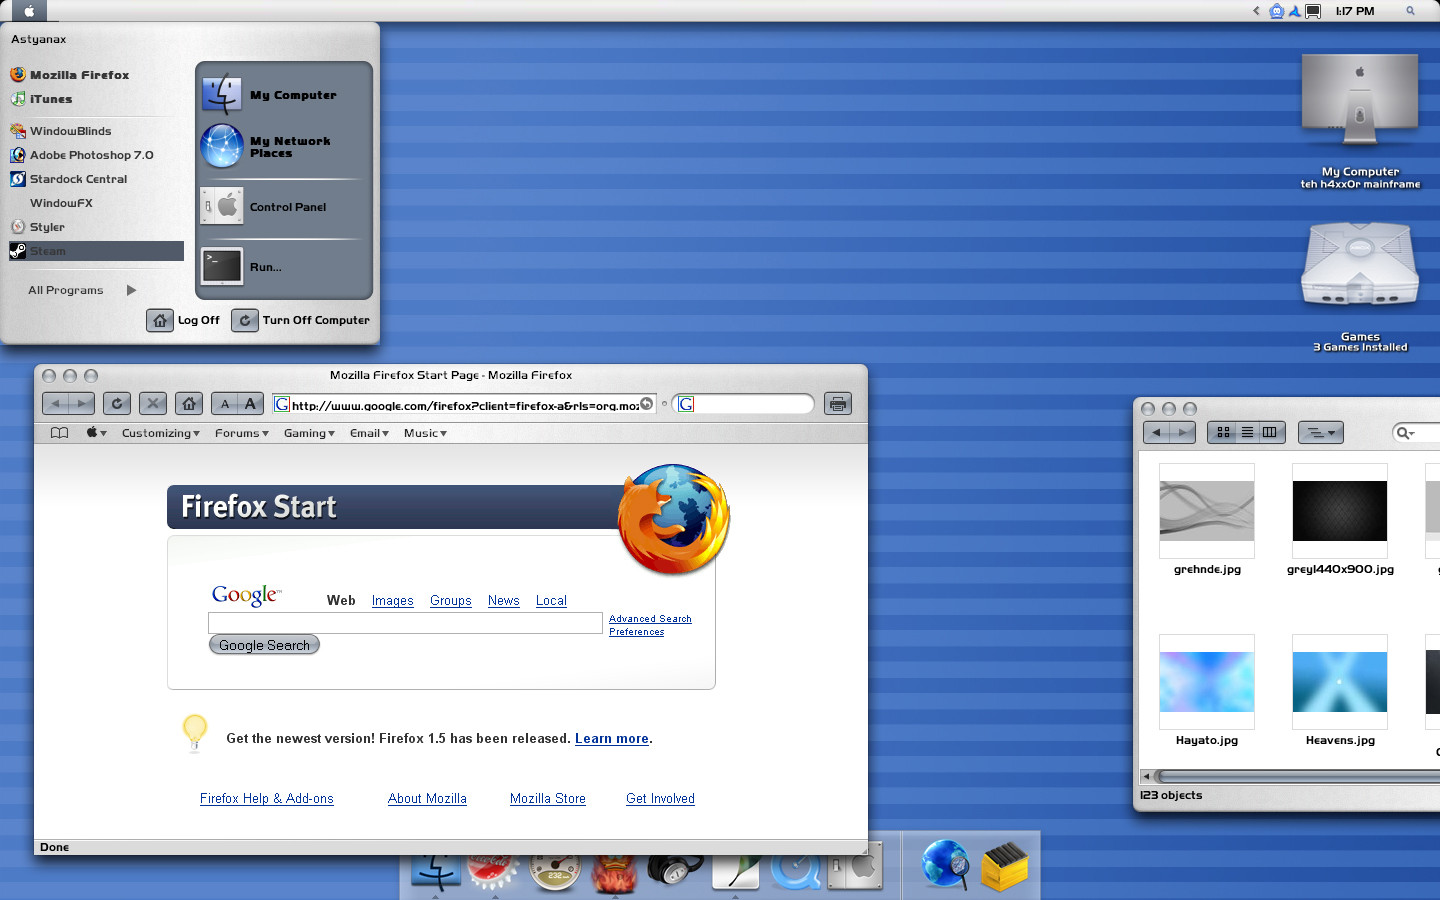Image resolution: width=1440 pixels, height=900 pixels.
Task: Focus the Firefox URL address bar
Action: 464,405
